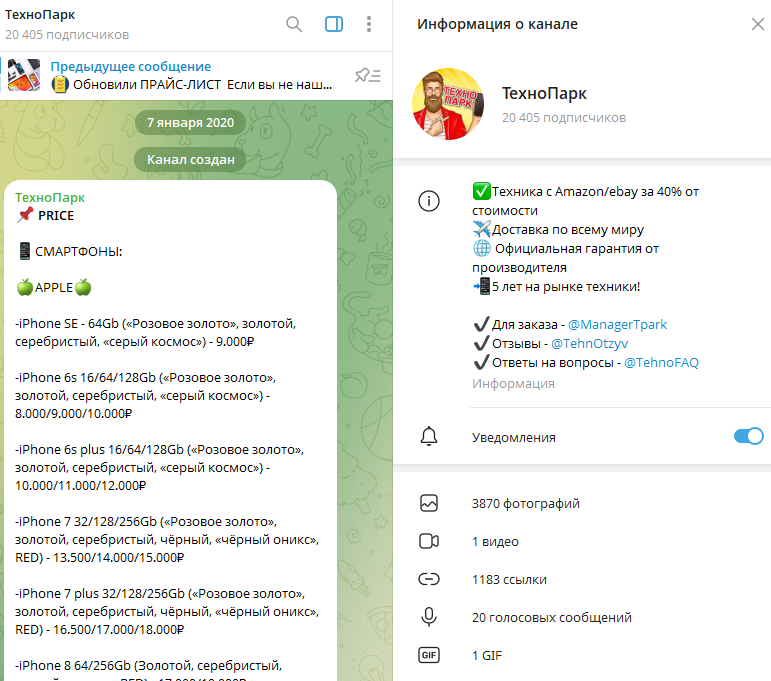Open the 1183 ссылки shared links

click(x=582, y=580)
